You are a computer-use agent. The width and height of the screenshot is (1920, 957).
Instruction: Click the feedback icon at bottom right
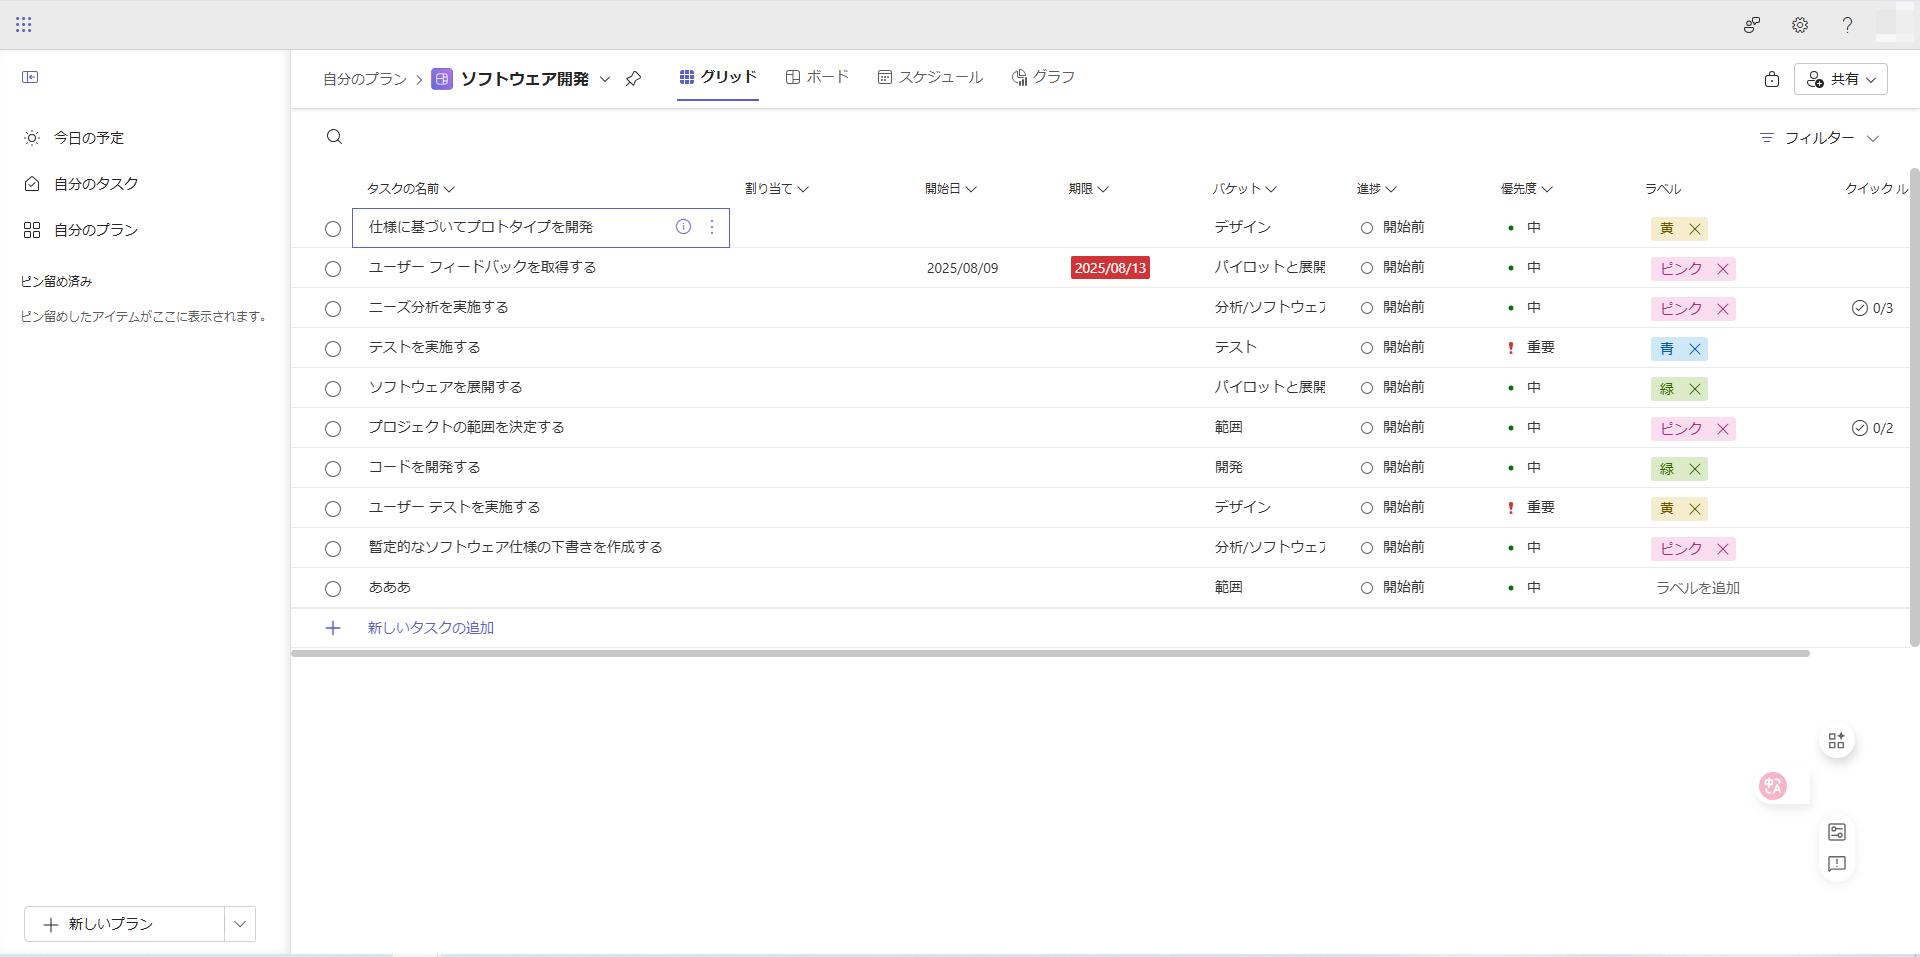[x=1836, y=864]
